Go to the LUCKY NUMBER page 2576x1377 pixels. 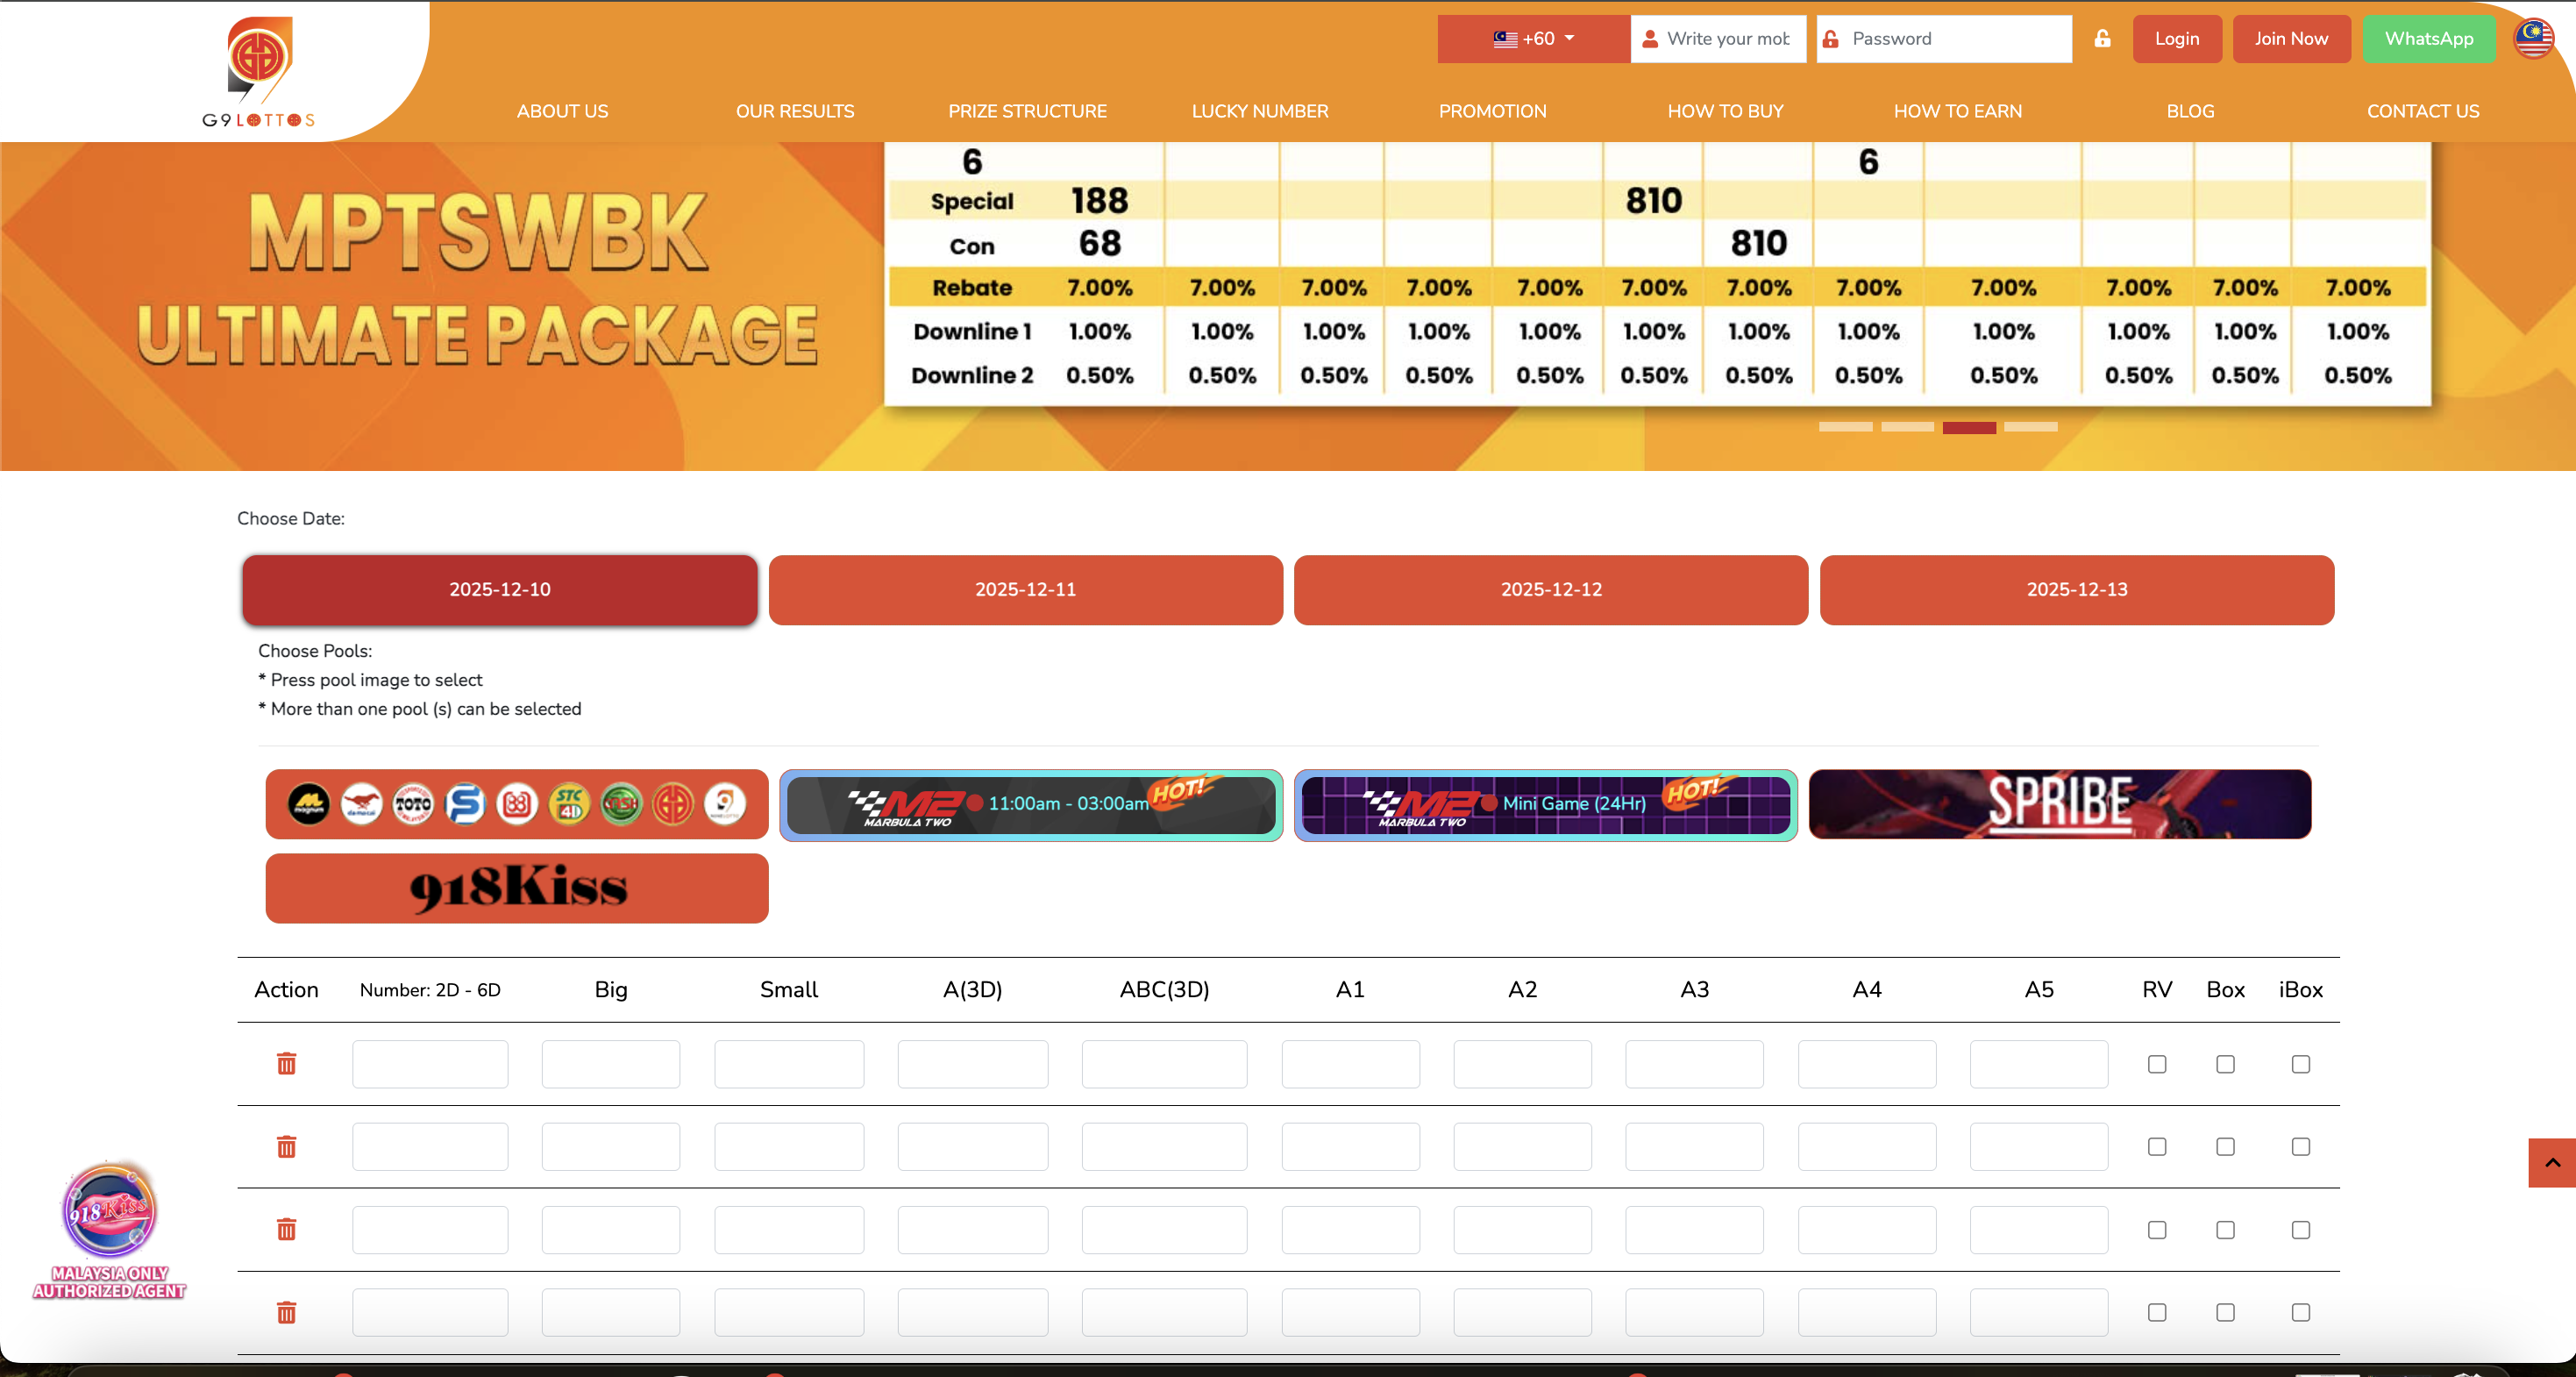point(1259,111)
